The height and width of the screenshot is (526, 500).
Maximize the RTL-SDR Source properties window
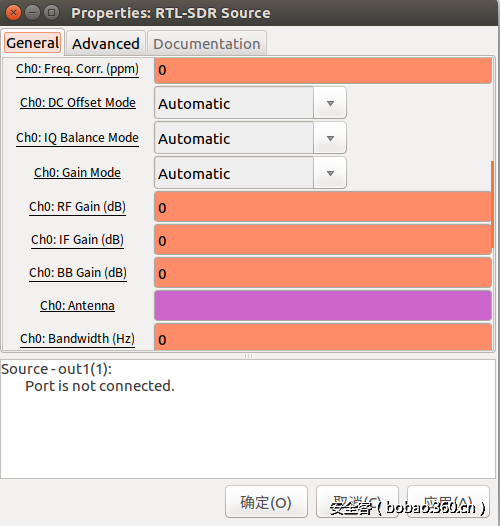click(51, 13)
